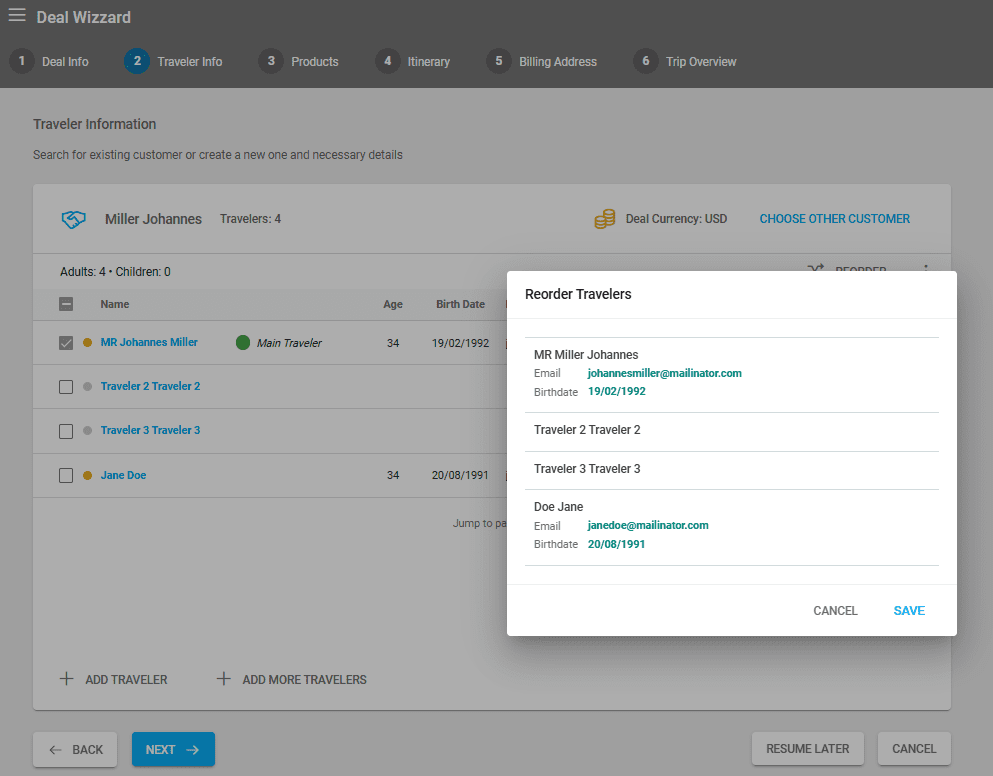Tick the Jane Doe row checkbox
993x776 pixels.
pos(66,476)
